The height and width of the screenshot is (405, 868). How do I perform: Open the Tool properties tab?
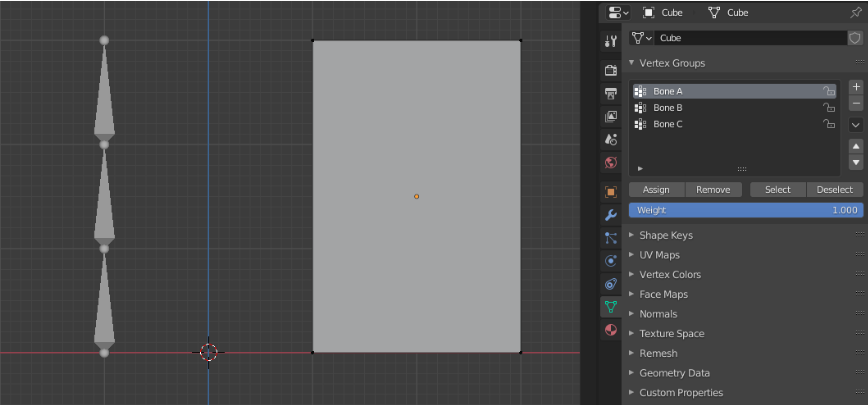coord(611,40)
